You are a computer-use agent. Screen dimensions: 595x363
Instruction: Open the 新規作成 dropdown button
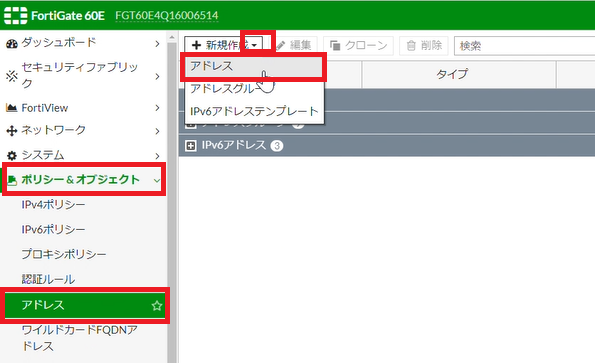[224, 45]
